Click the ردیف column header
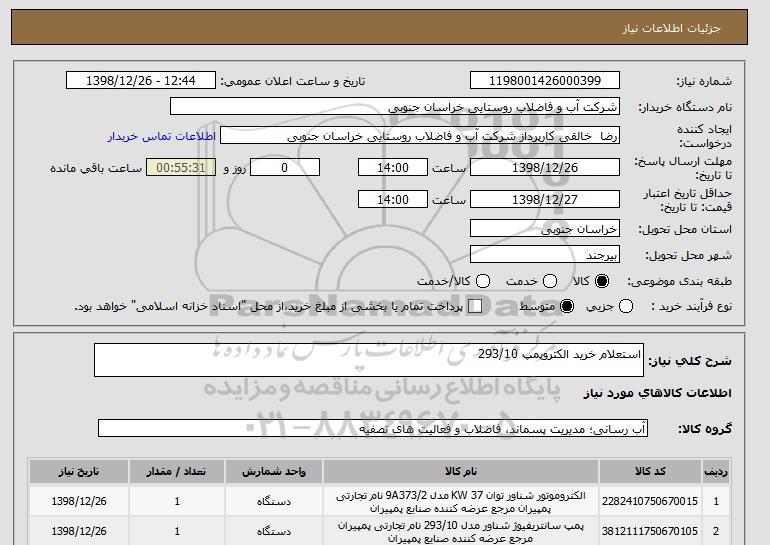The height and width of the screenshot is (545, 770). coord(716,471)
